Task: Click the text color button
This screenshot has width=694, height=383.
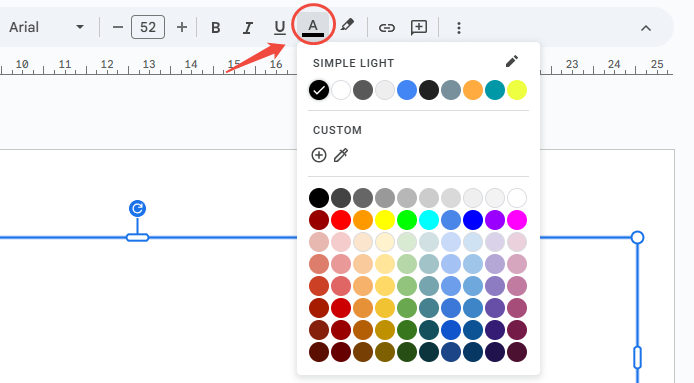Action: pos(313,27)
